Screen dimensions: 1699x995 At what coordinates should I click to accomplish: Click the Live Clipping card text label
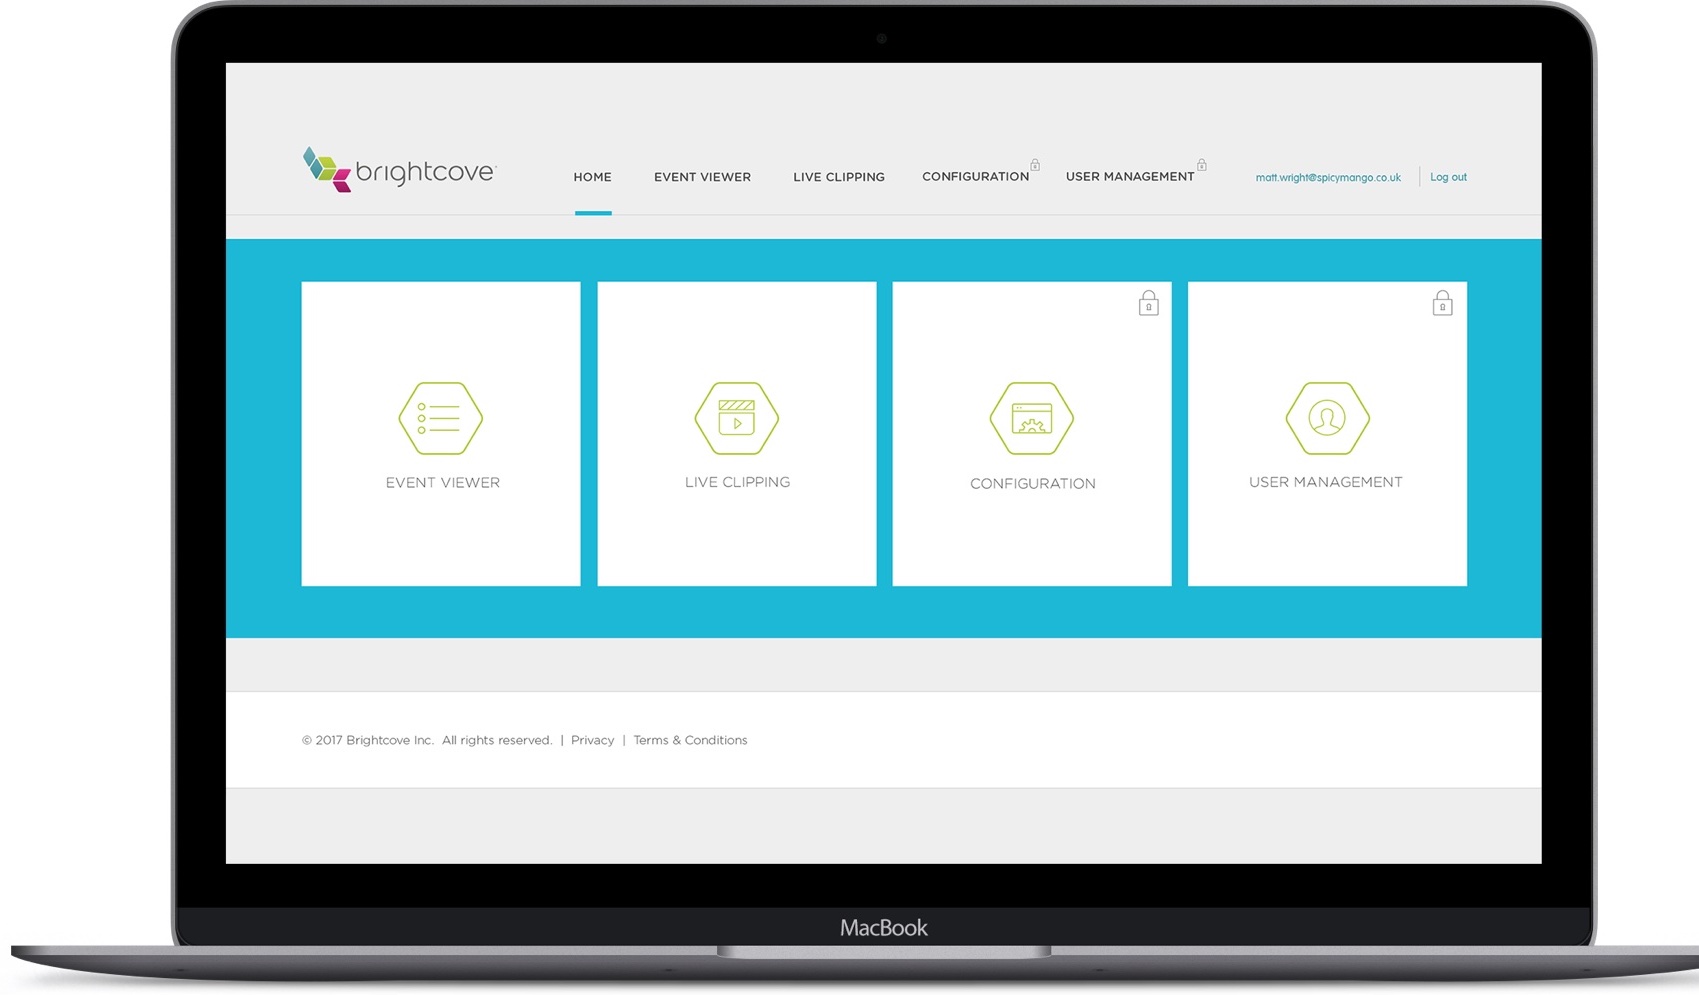click(737, 482)
